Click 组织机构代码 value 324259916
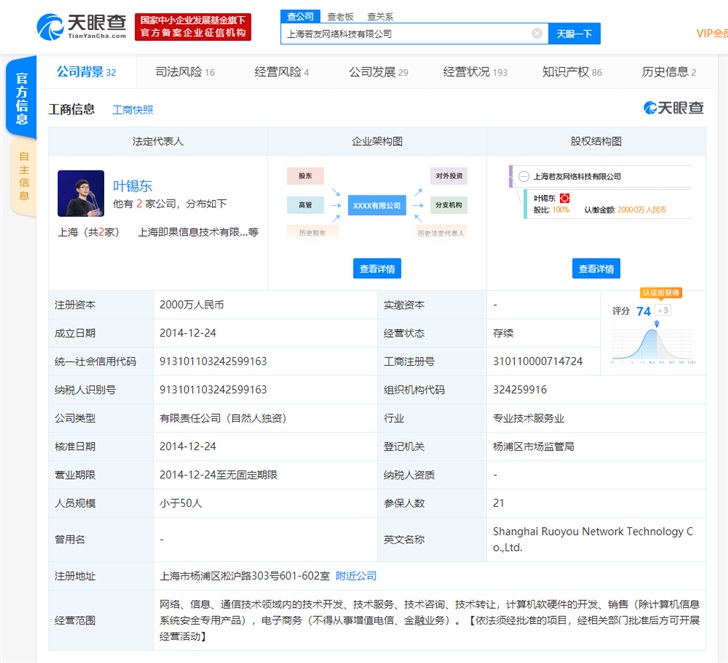This screenshot has width=728, height=663. coord(520,390)
